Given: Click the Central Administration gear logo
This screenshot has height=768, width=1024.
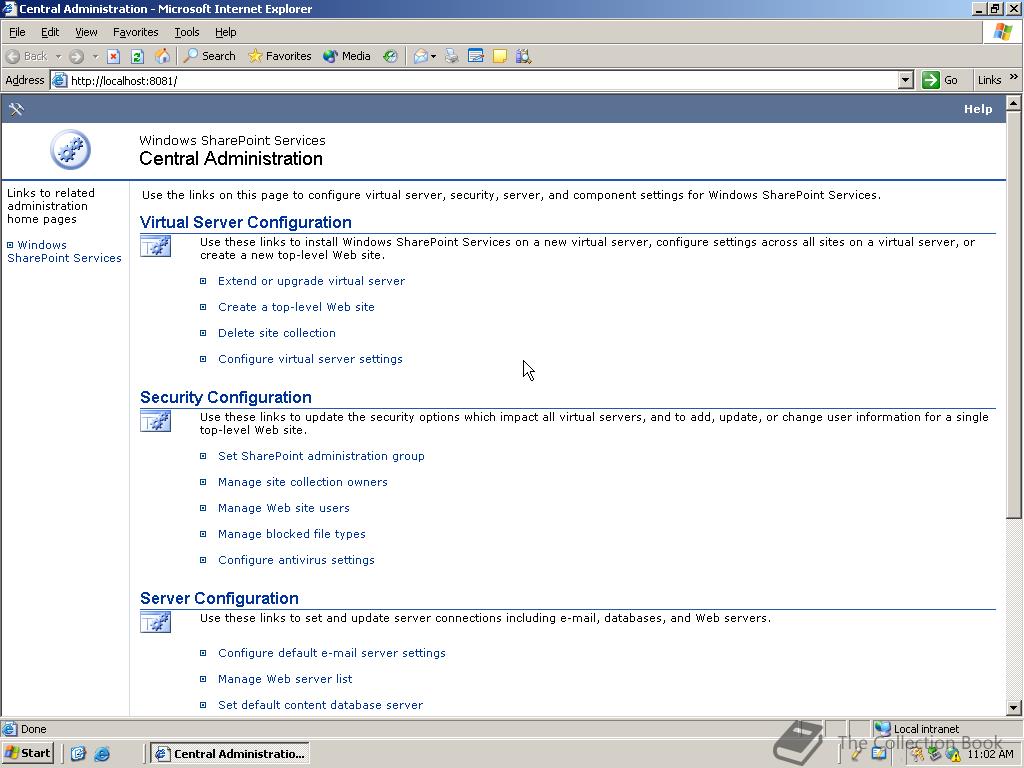Looking at the screenshot, I should [x=71, y=150].
